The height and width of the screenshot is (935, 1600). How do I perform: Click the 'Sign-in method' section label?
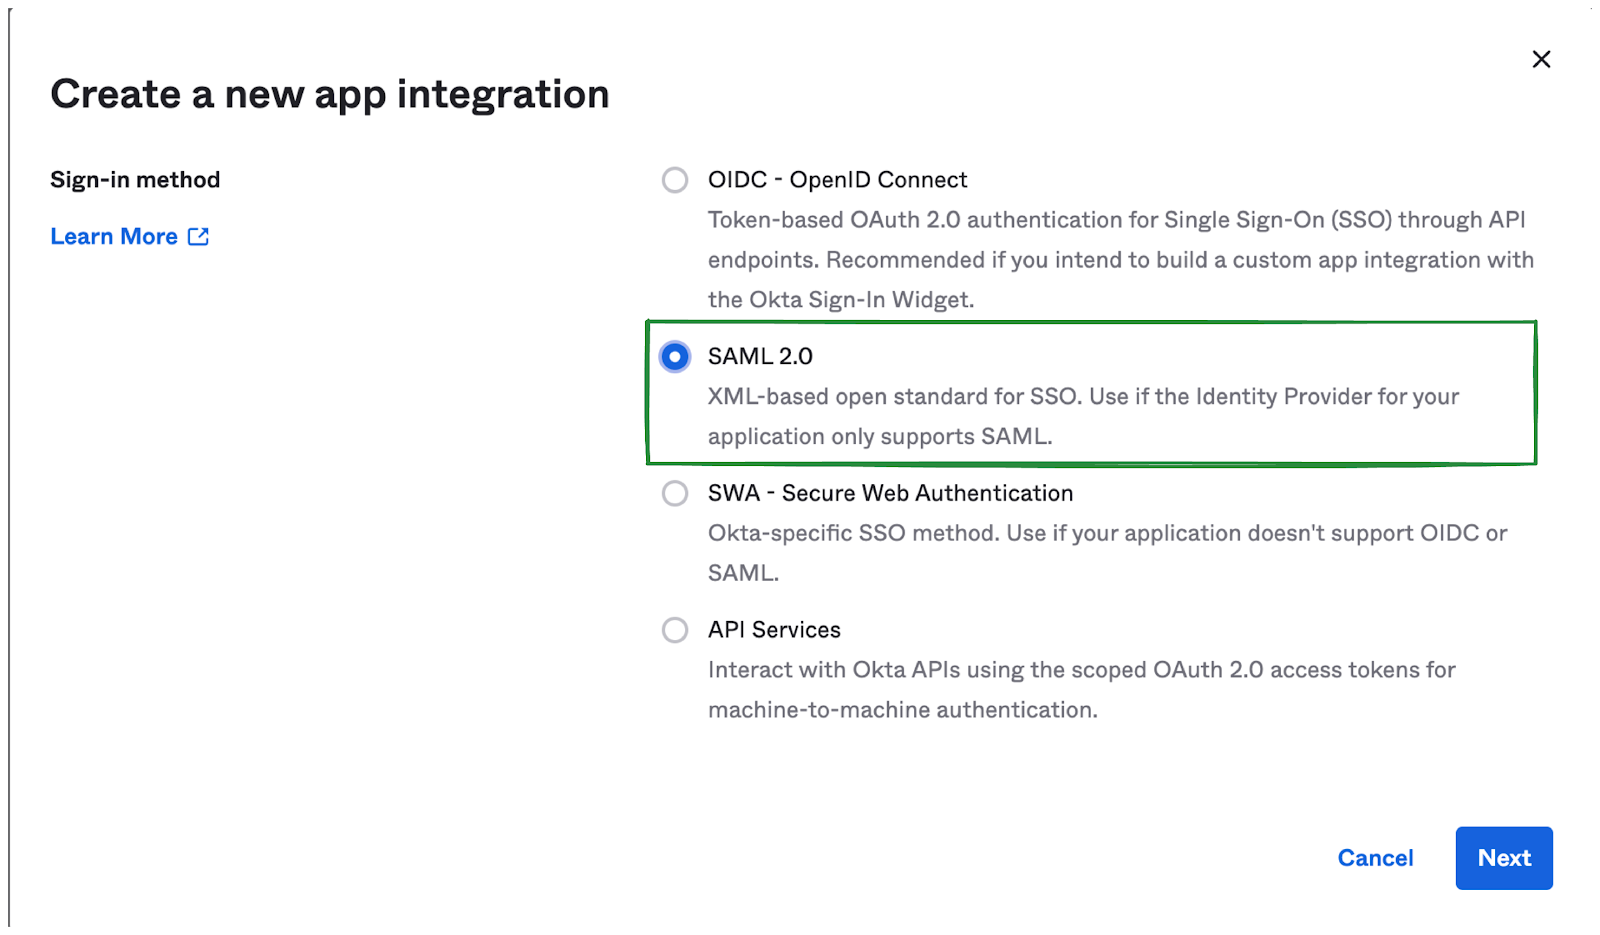[135, 180]
